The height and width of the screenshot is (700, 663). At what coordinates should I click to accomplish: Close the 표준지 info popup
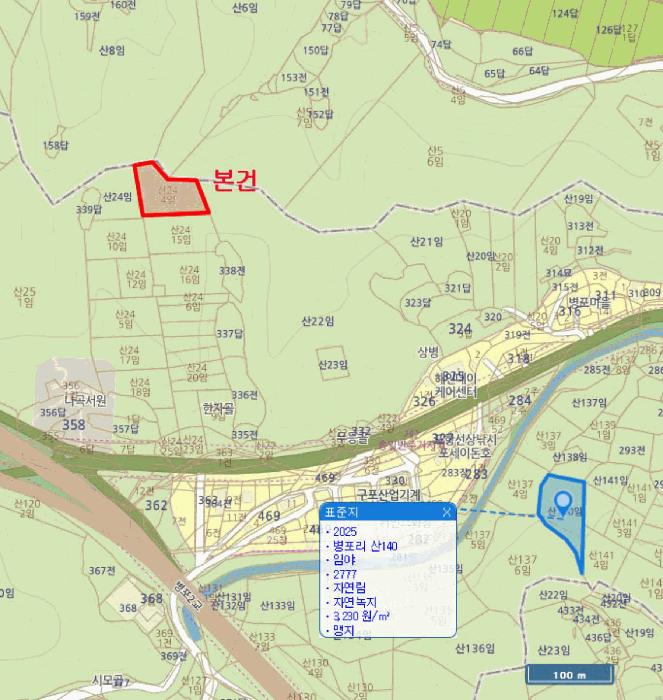pos(447,512)
